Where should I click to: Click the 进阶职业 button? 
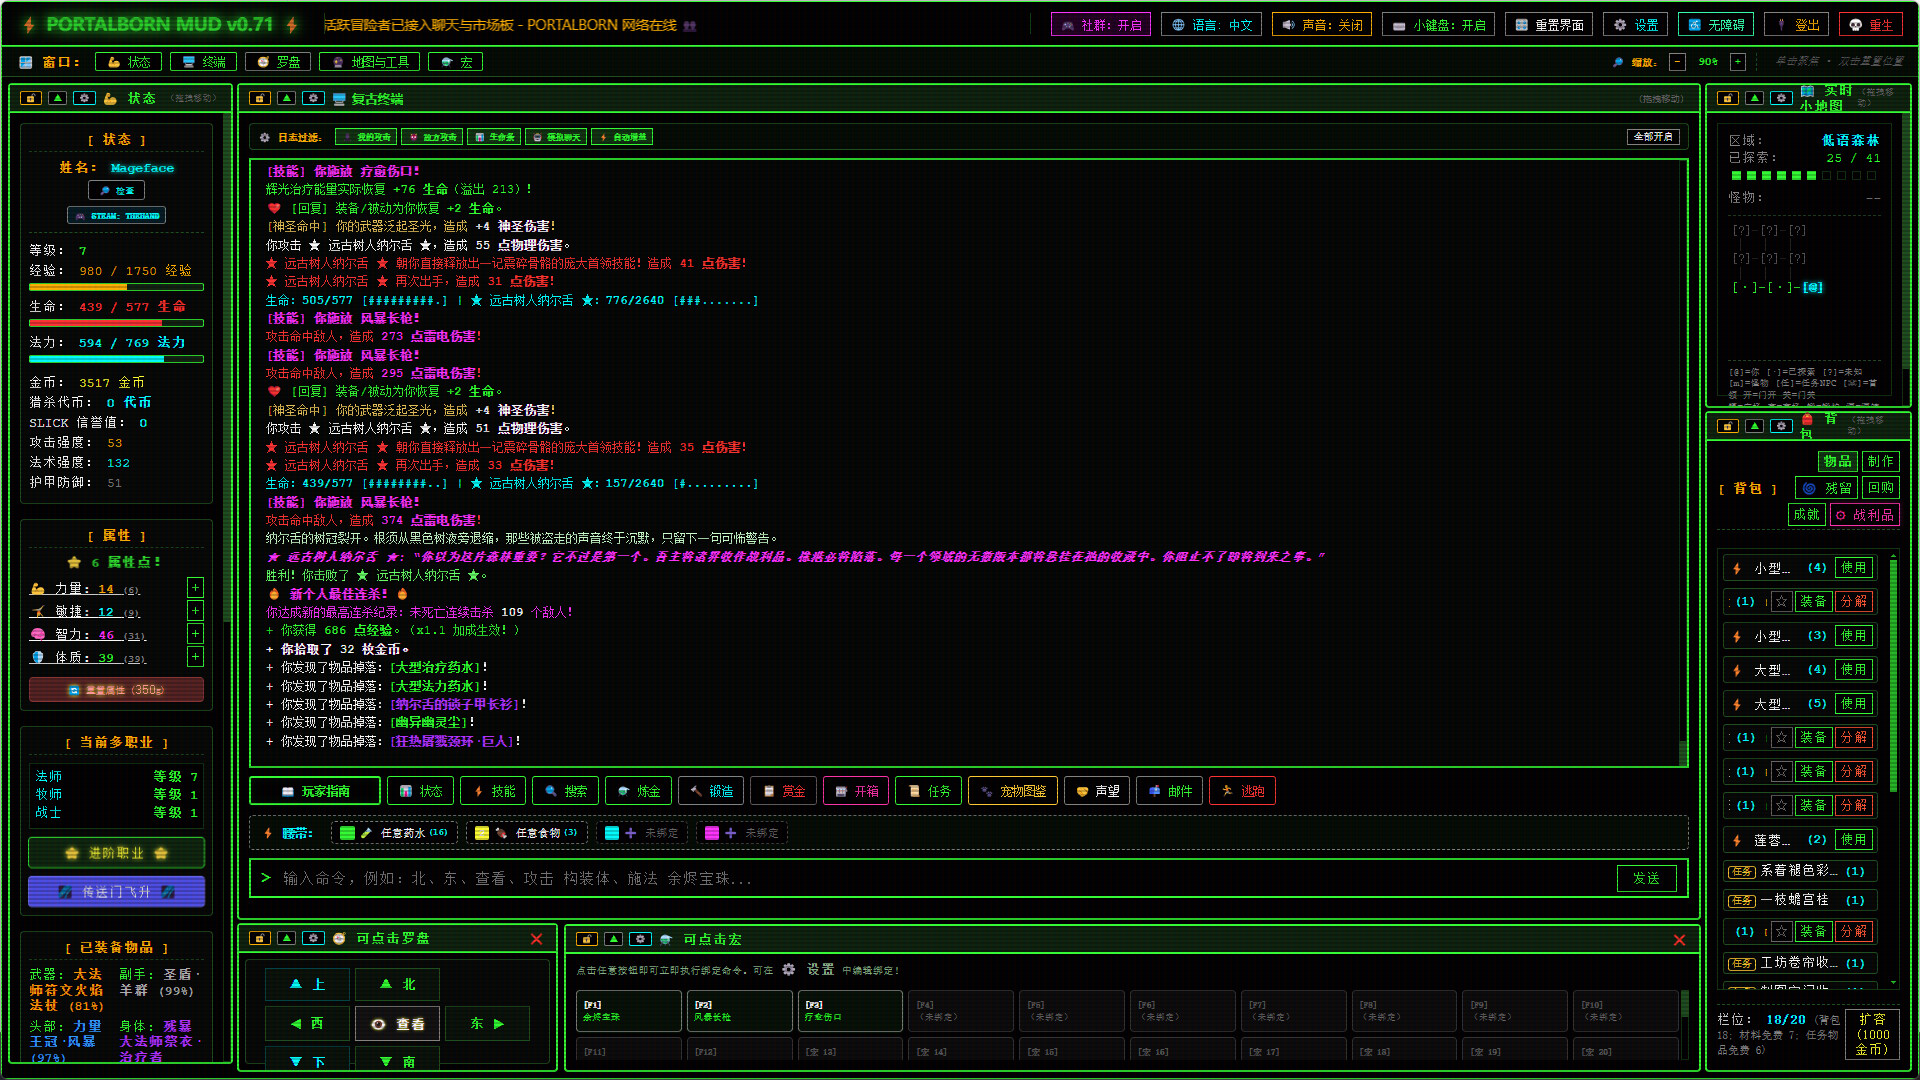pyautogui.click(x=116, y=853)
